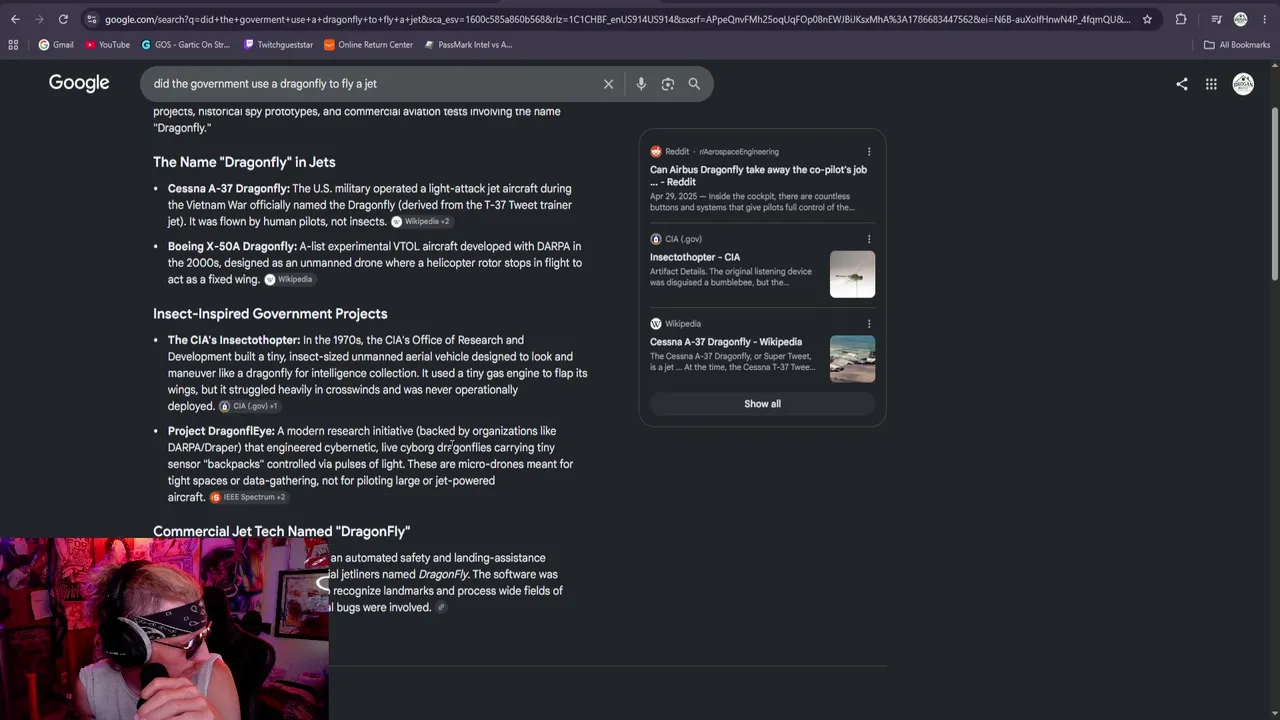Start a search by voice
The width and height of the screenshot is (1280, 720).
641,84
